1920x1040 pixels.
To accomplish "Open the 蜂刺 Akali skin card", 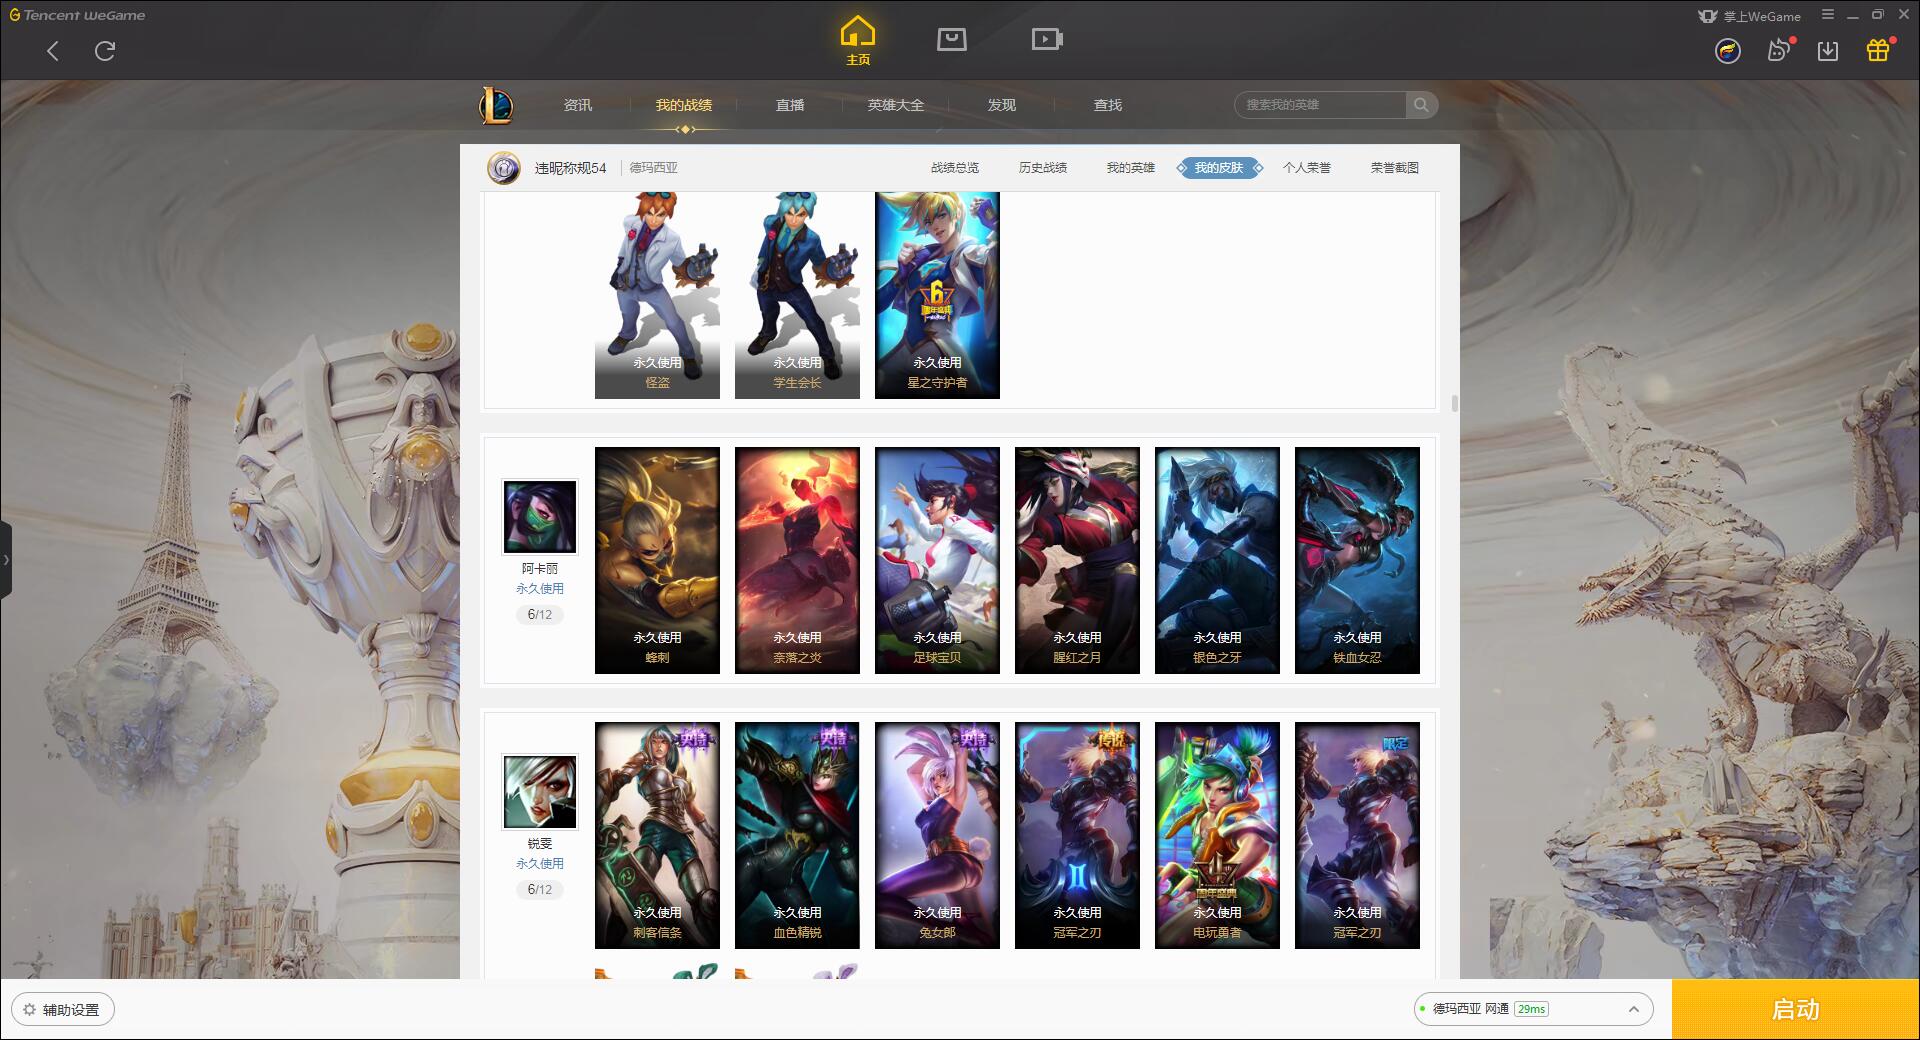I will (657, 560).
